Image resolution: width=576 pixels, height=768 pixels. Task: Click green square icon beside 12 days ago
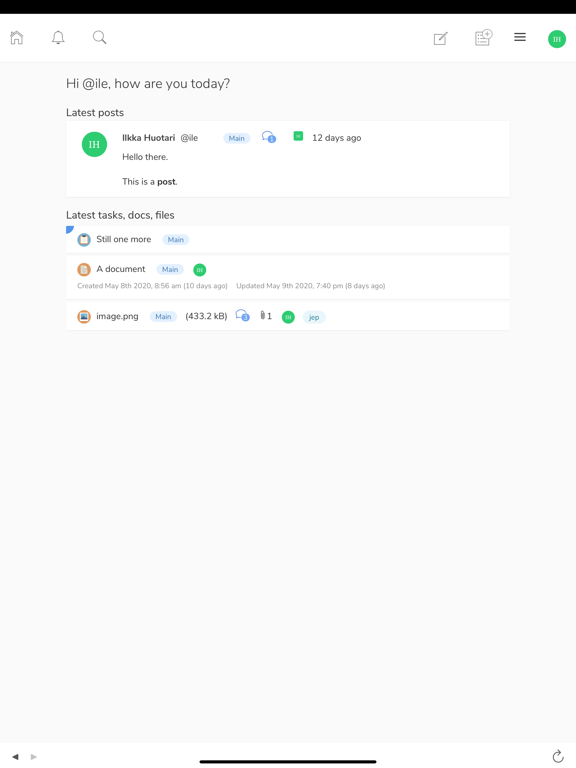pos(298,136)
